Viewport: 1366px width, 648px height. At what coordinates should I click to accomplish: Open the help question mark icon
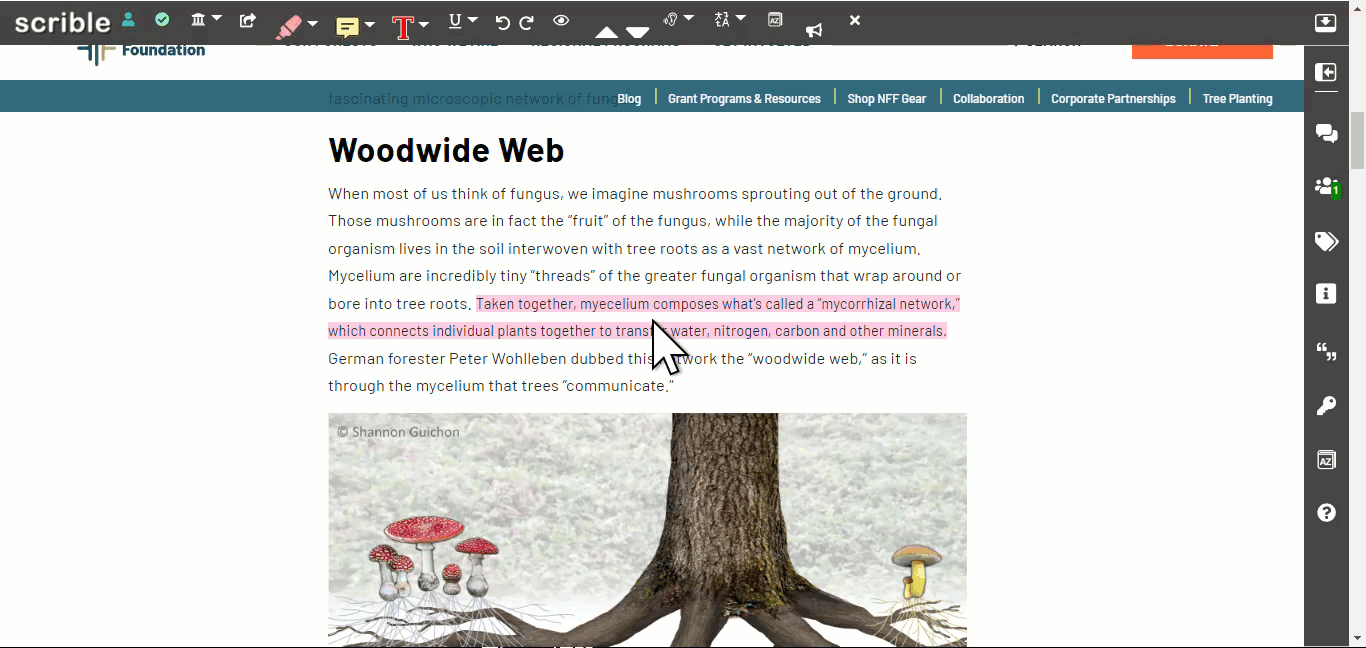[x=1326, y=513]
